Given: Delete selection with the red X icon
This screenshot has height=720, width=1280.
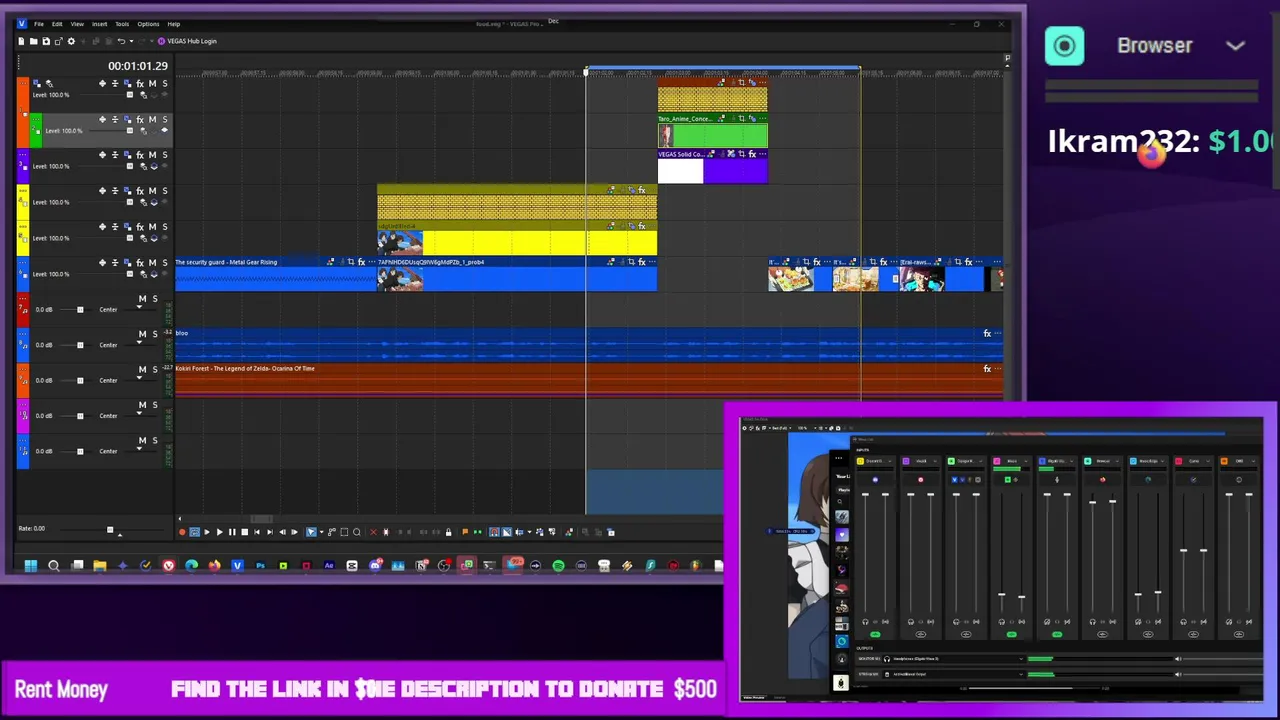Looking at the screenshot, I should pos(373,532).
